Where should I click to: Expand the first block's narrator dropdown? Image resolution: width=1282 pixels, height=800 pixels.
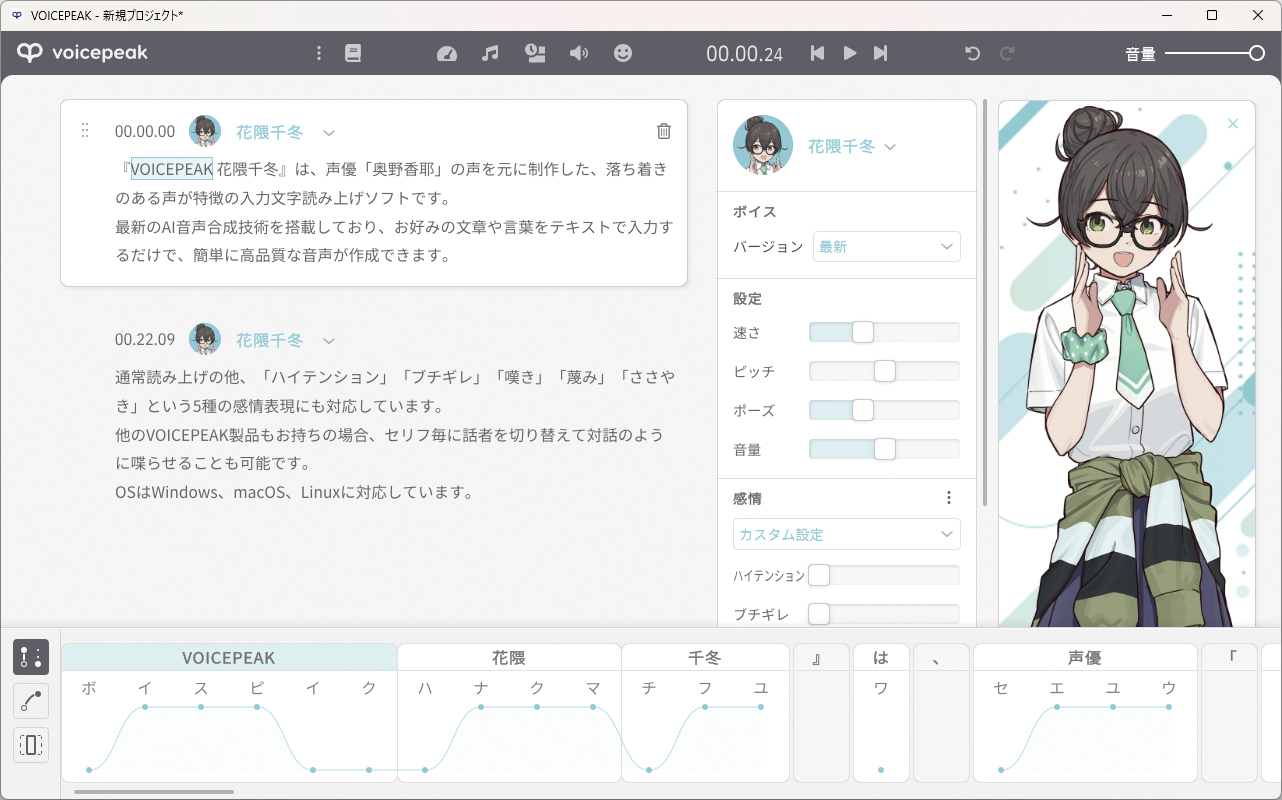[x=329, y=132]
